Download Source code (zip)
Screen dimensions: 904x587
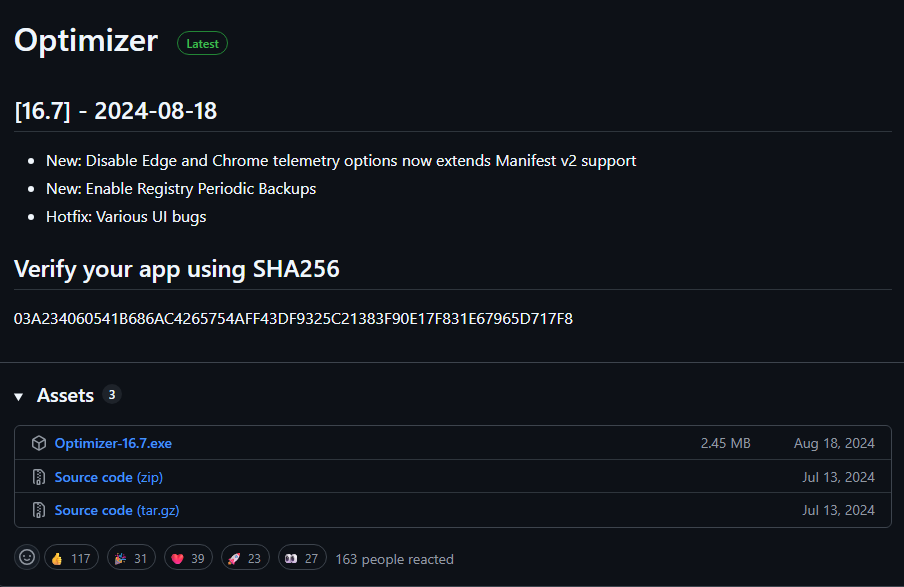click(108, 477)
